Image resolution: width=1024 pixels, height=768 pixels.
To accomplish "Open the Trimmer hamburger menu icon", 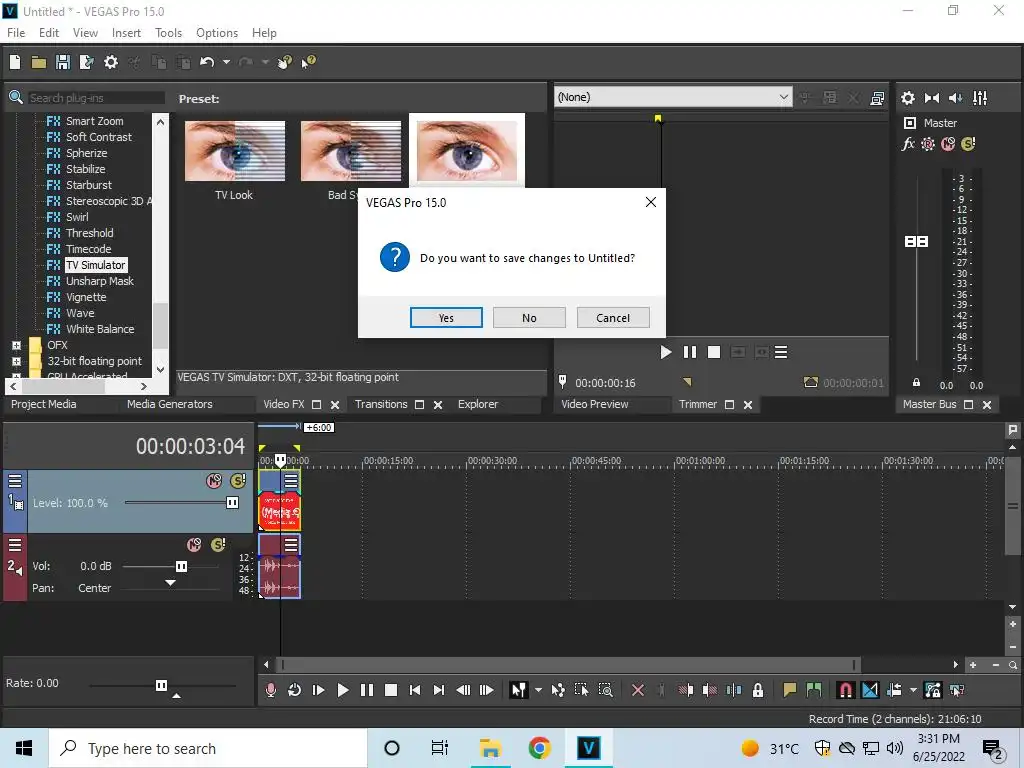I will [780, 353].
